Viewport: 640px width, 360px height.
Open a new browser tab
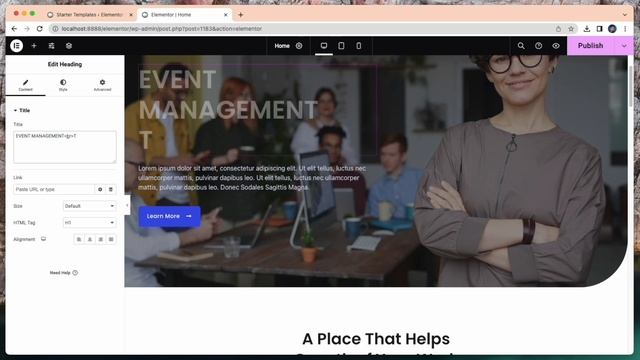tap(241, 15)
